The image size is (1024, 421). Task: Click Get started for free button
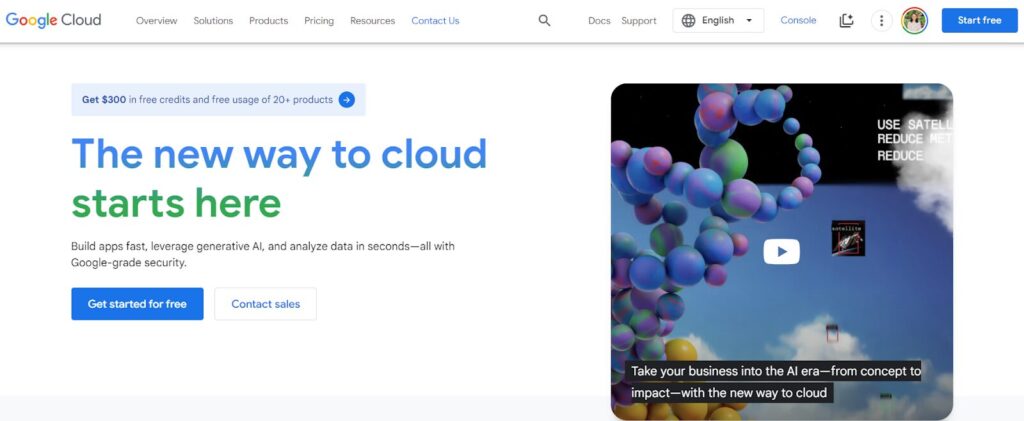[137, 304]
